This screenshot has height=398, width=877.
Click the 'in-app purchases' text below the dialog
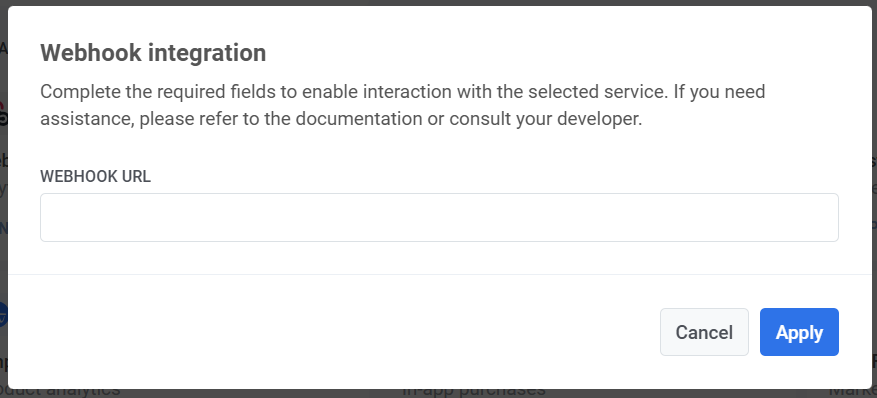[474, 393]
